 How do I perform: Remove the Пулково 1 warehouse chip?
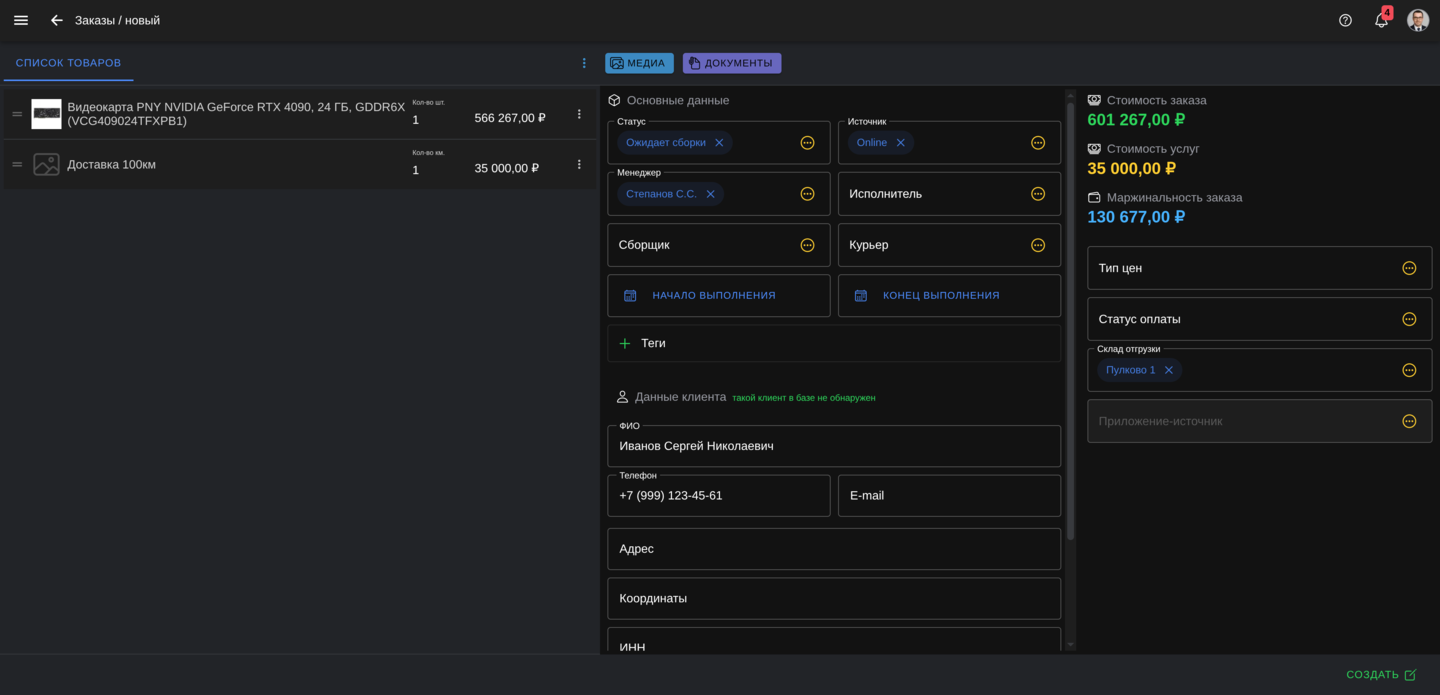[1168, 370]
